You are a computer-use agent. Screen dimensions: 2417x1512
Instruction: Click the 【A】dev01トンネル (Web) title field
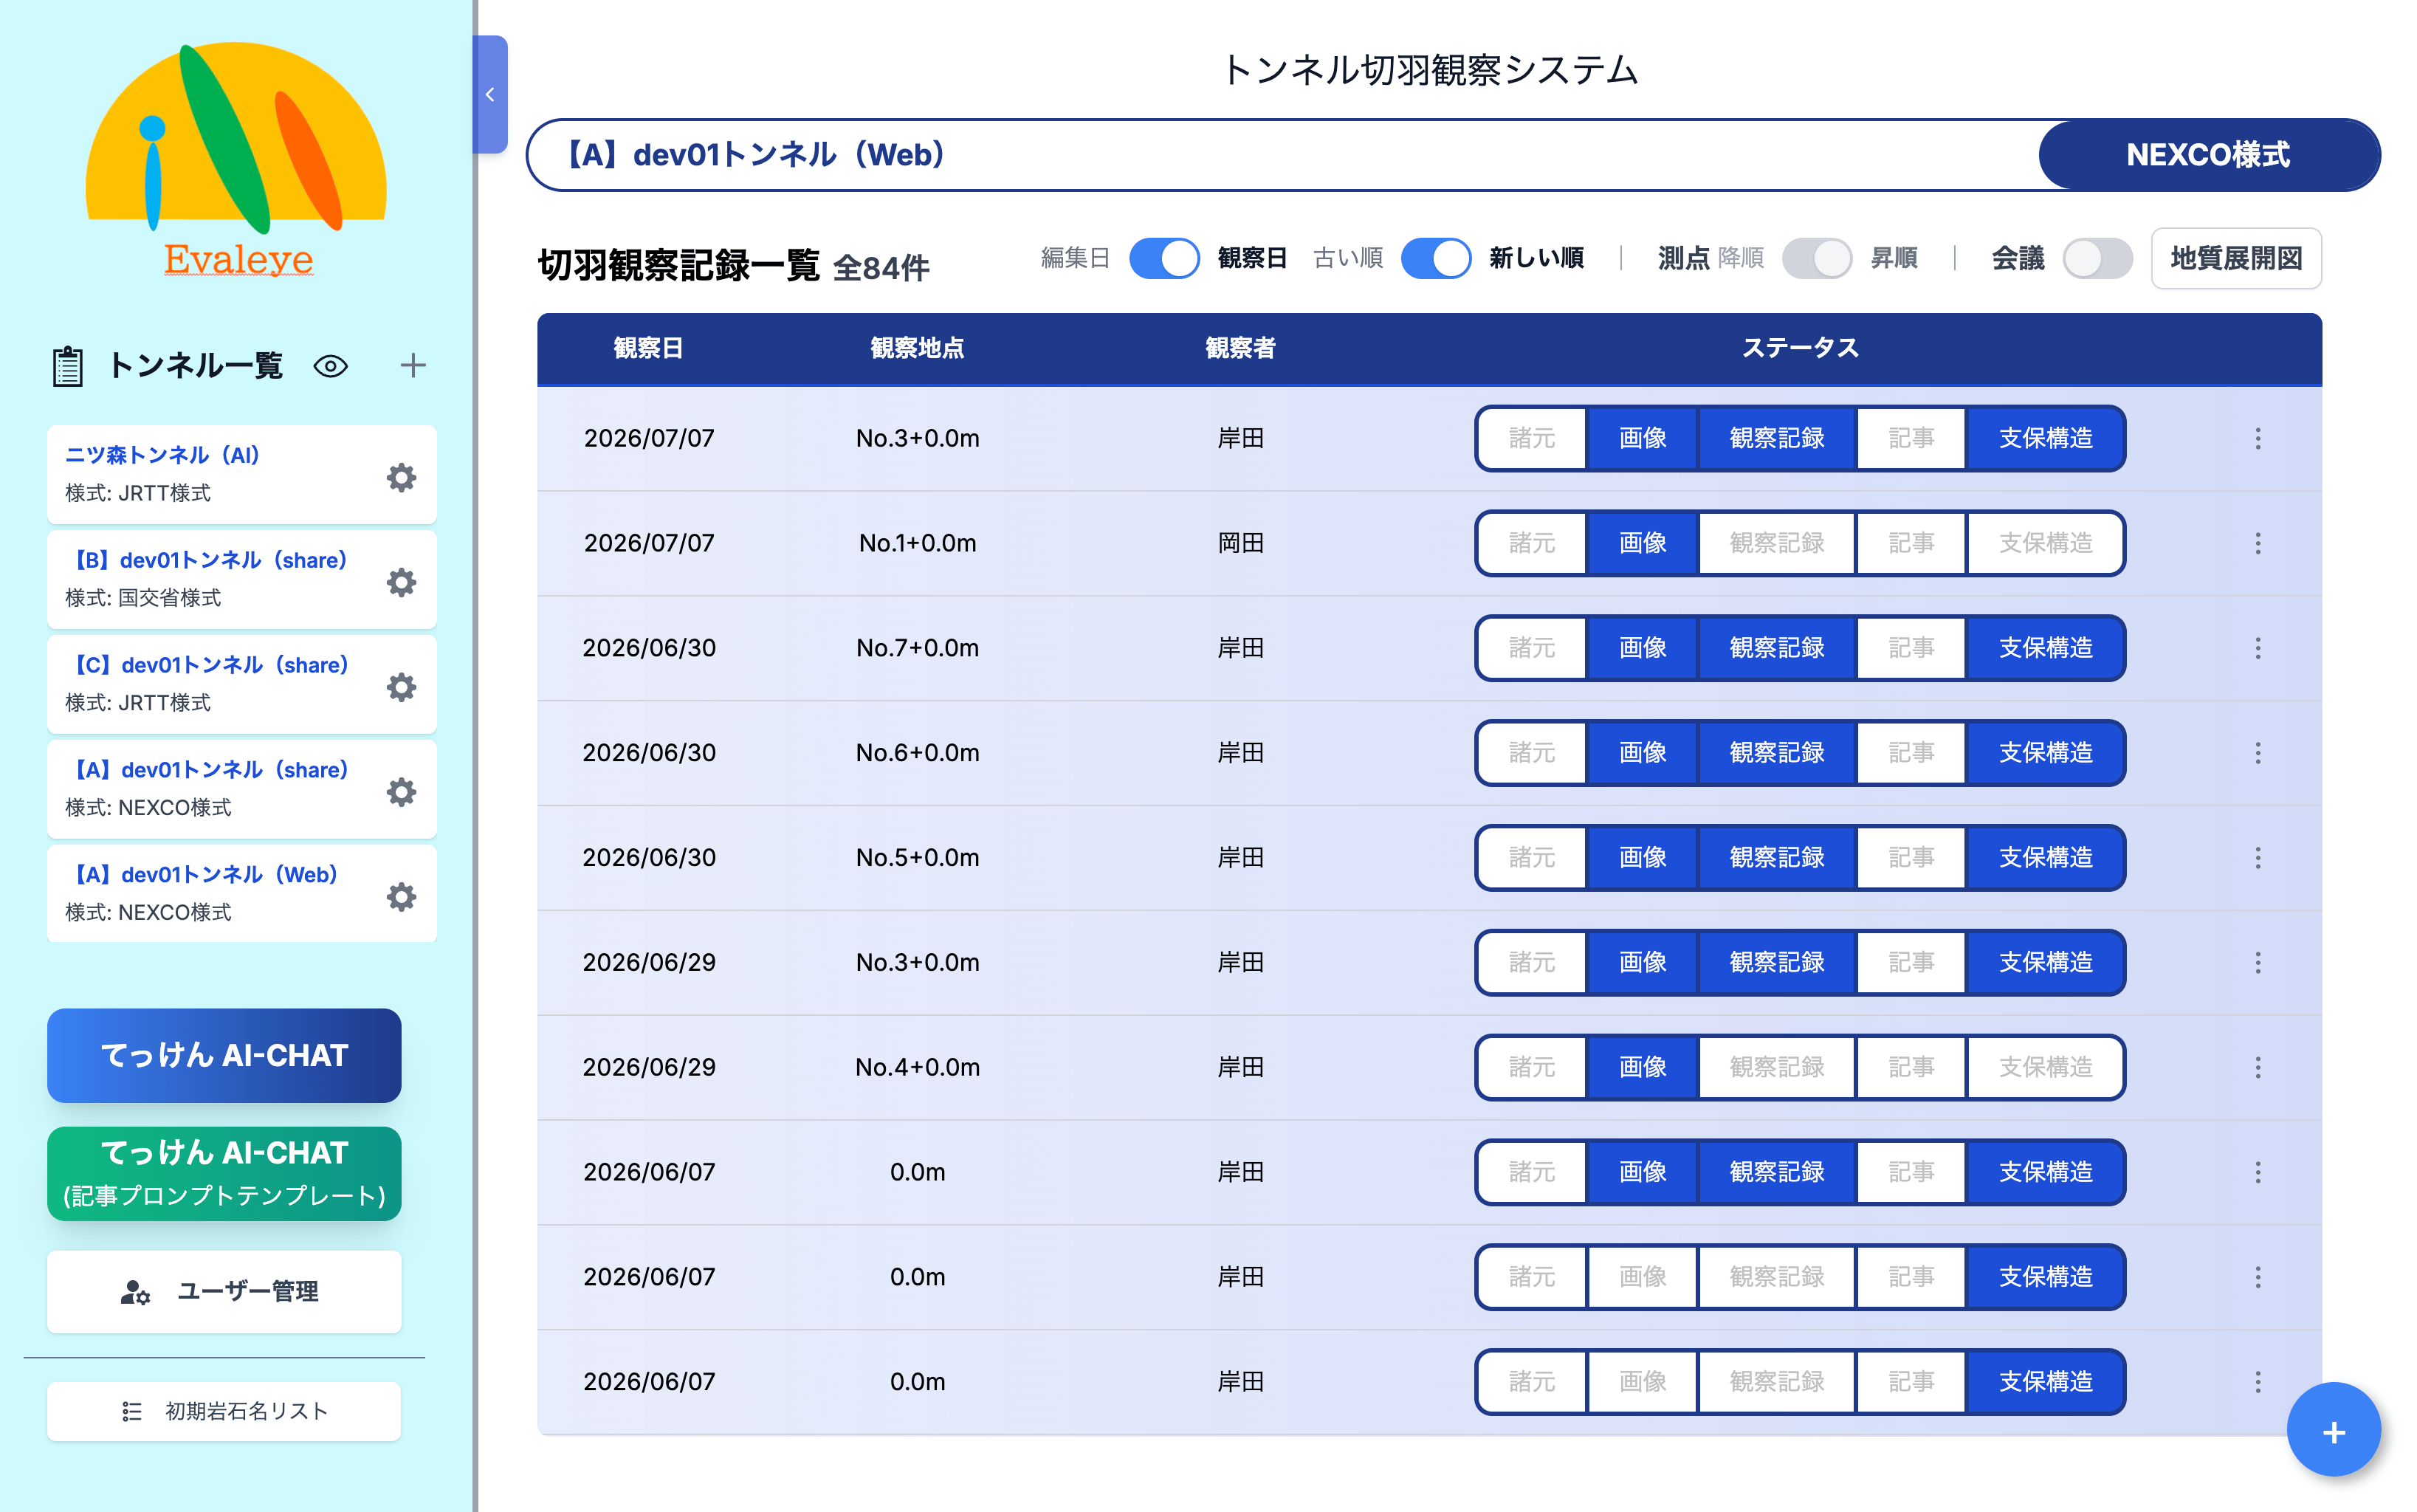[x=1282, y=155]
